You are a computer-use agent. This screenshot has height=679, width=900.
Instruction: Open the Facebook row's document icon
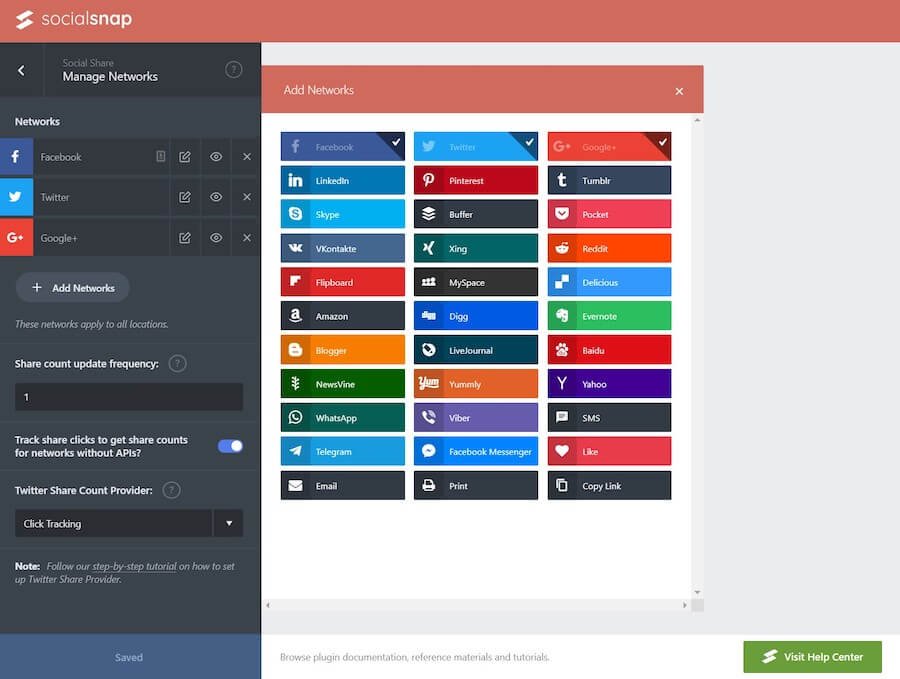click(x=161, y=156)
